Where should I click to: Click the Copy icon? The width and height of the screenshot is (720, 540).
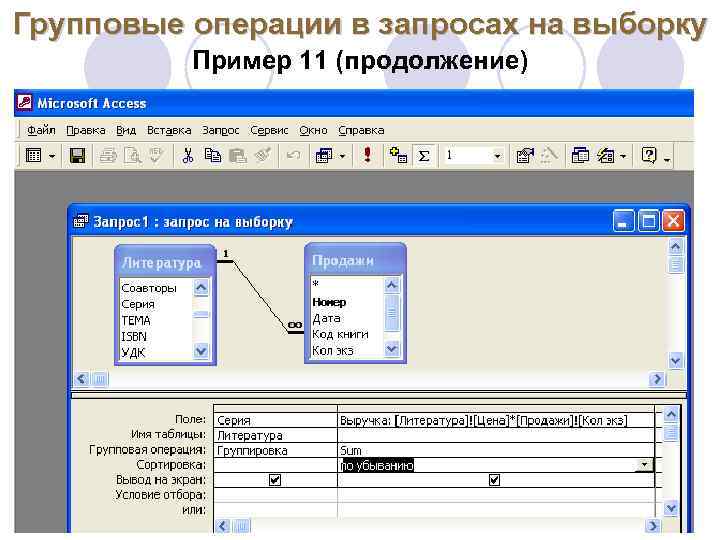tap(213, 156)
